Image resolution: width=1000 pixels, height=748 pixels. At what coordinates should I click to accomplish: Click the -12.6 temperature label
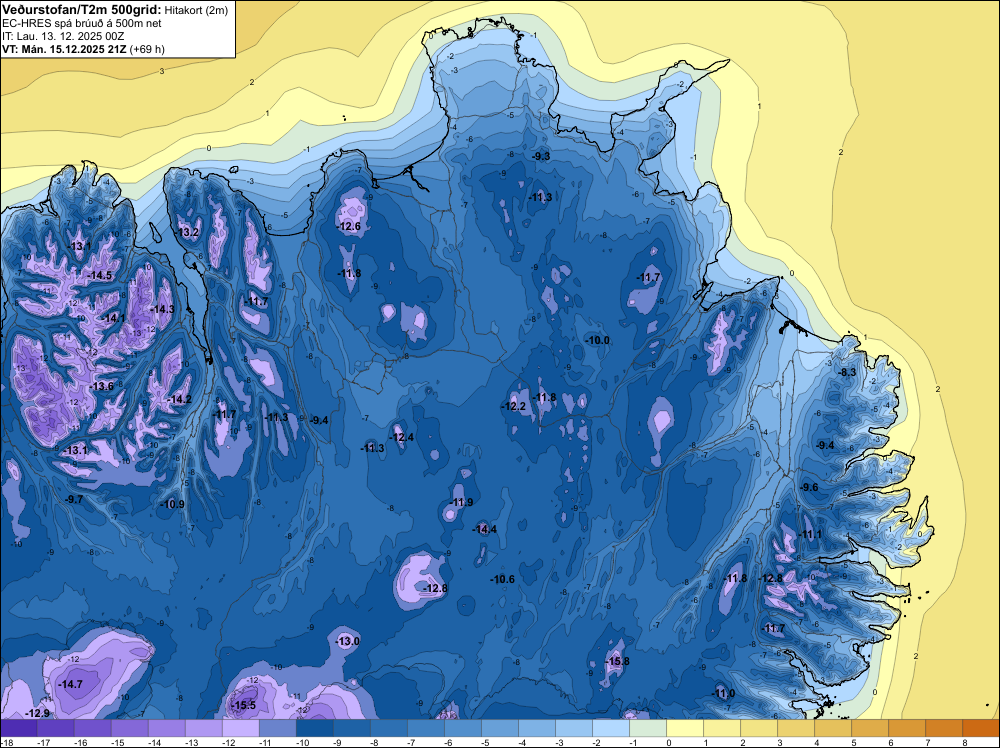pos(348,226)
